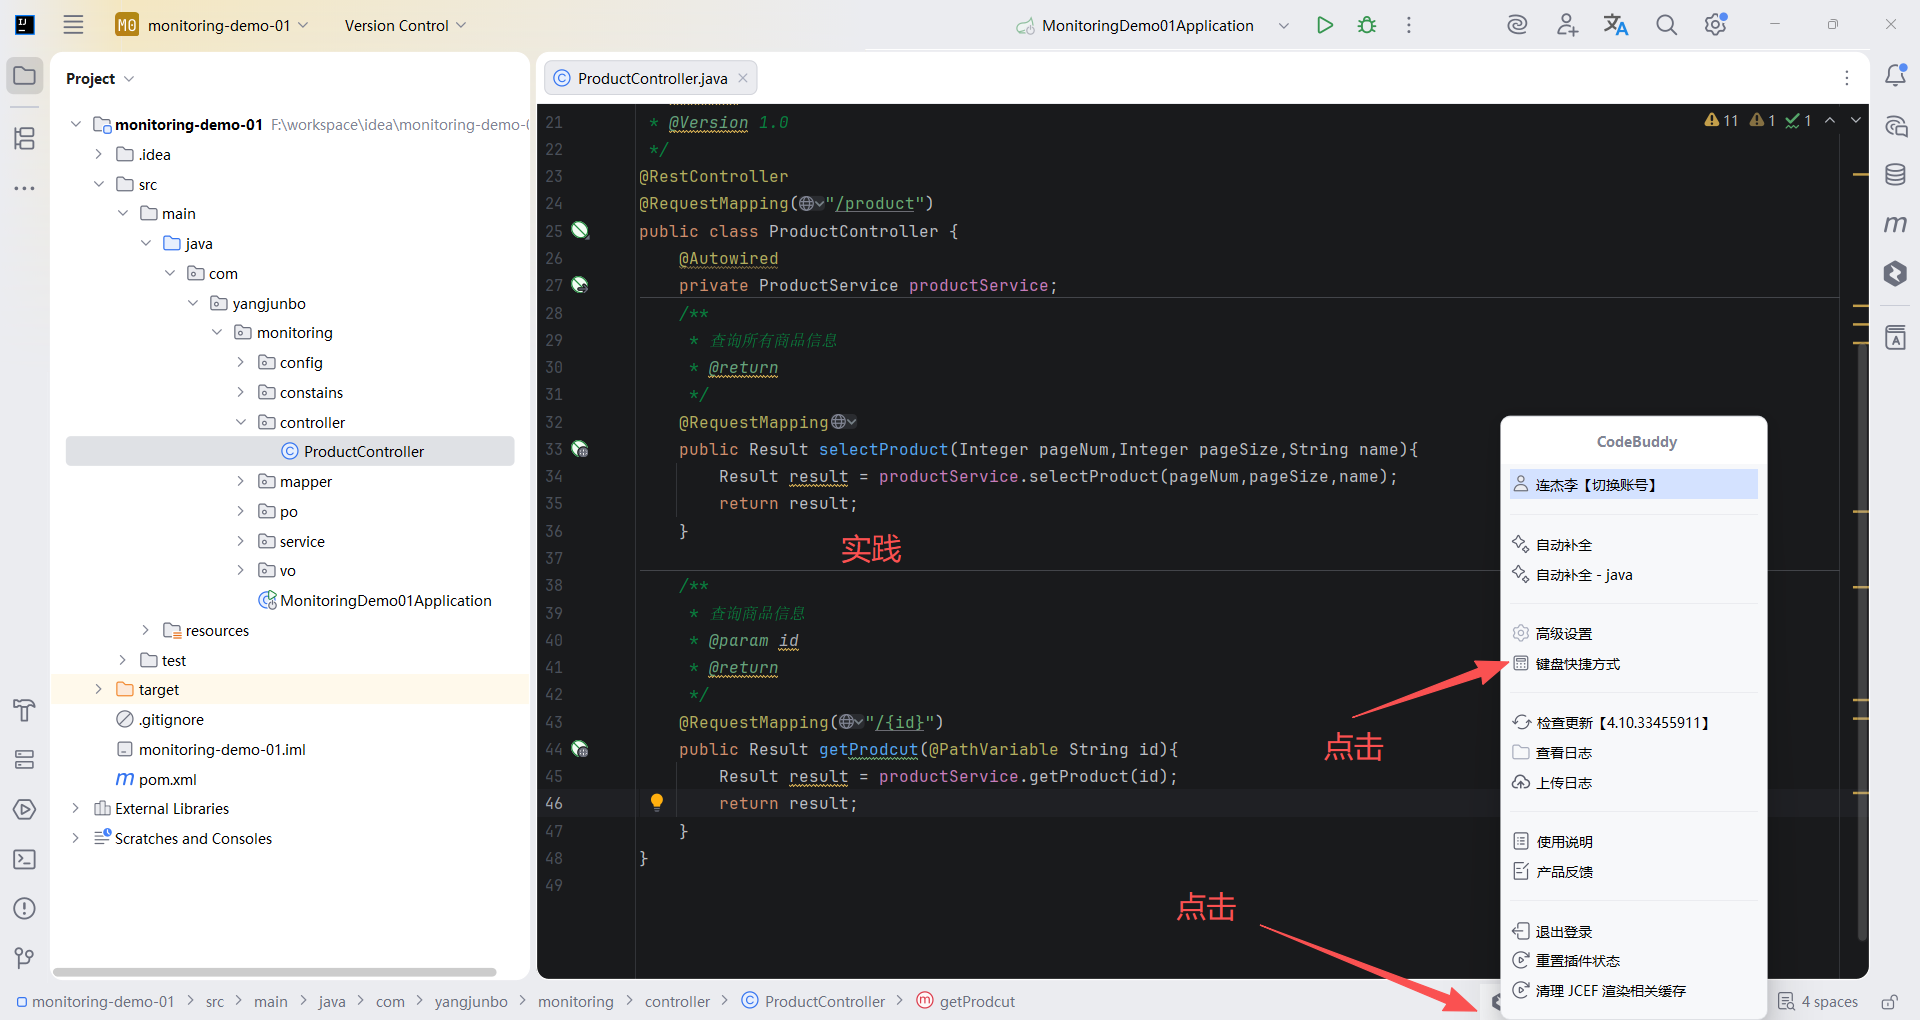Select ProductController in project tree
Image resolution: width=1920 pixels, height=1020 pixels.
coord(290,451)
